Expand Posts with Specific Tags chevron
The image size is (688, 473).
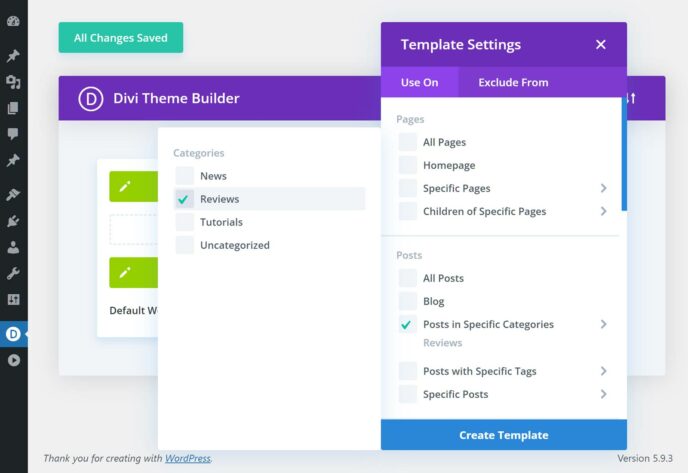pos(603,371)
